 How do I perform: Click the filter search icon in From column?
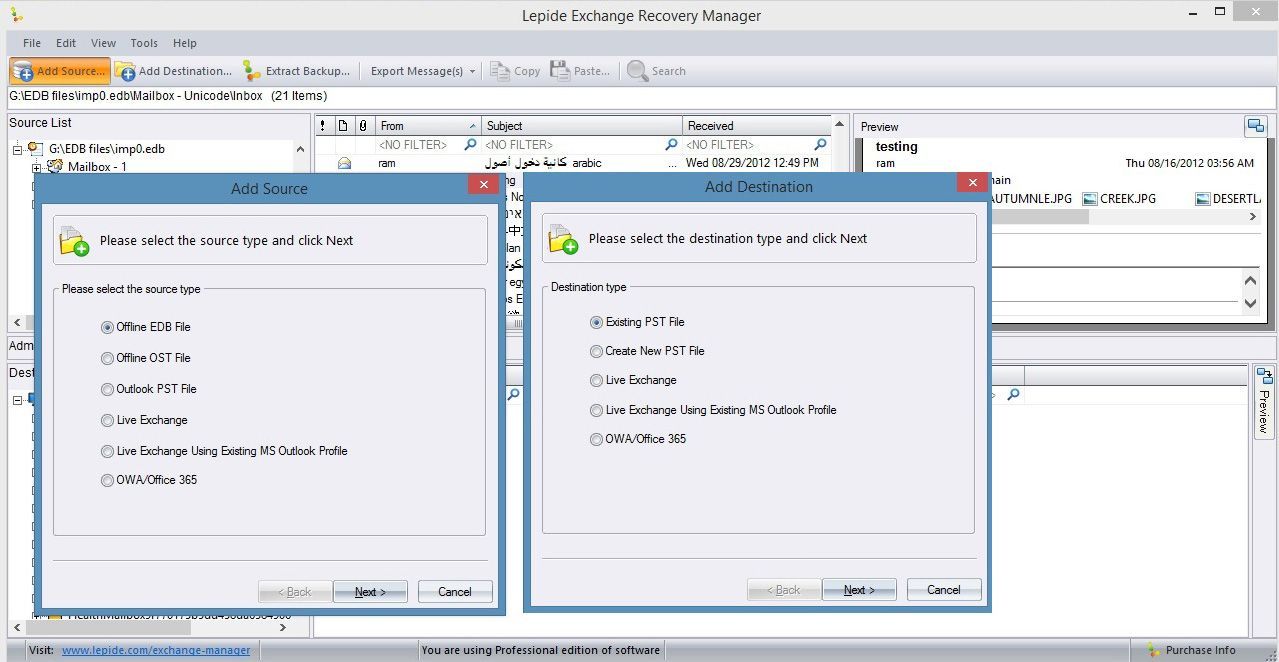(471, 145)
